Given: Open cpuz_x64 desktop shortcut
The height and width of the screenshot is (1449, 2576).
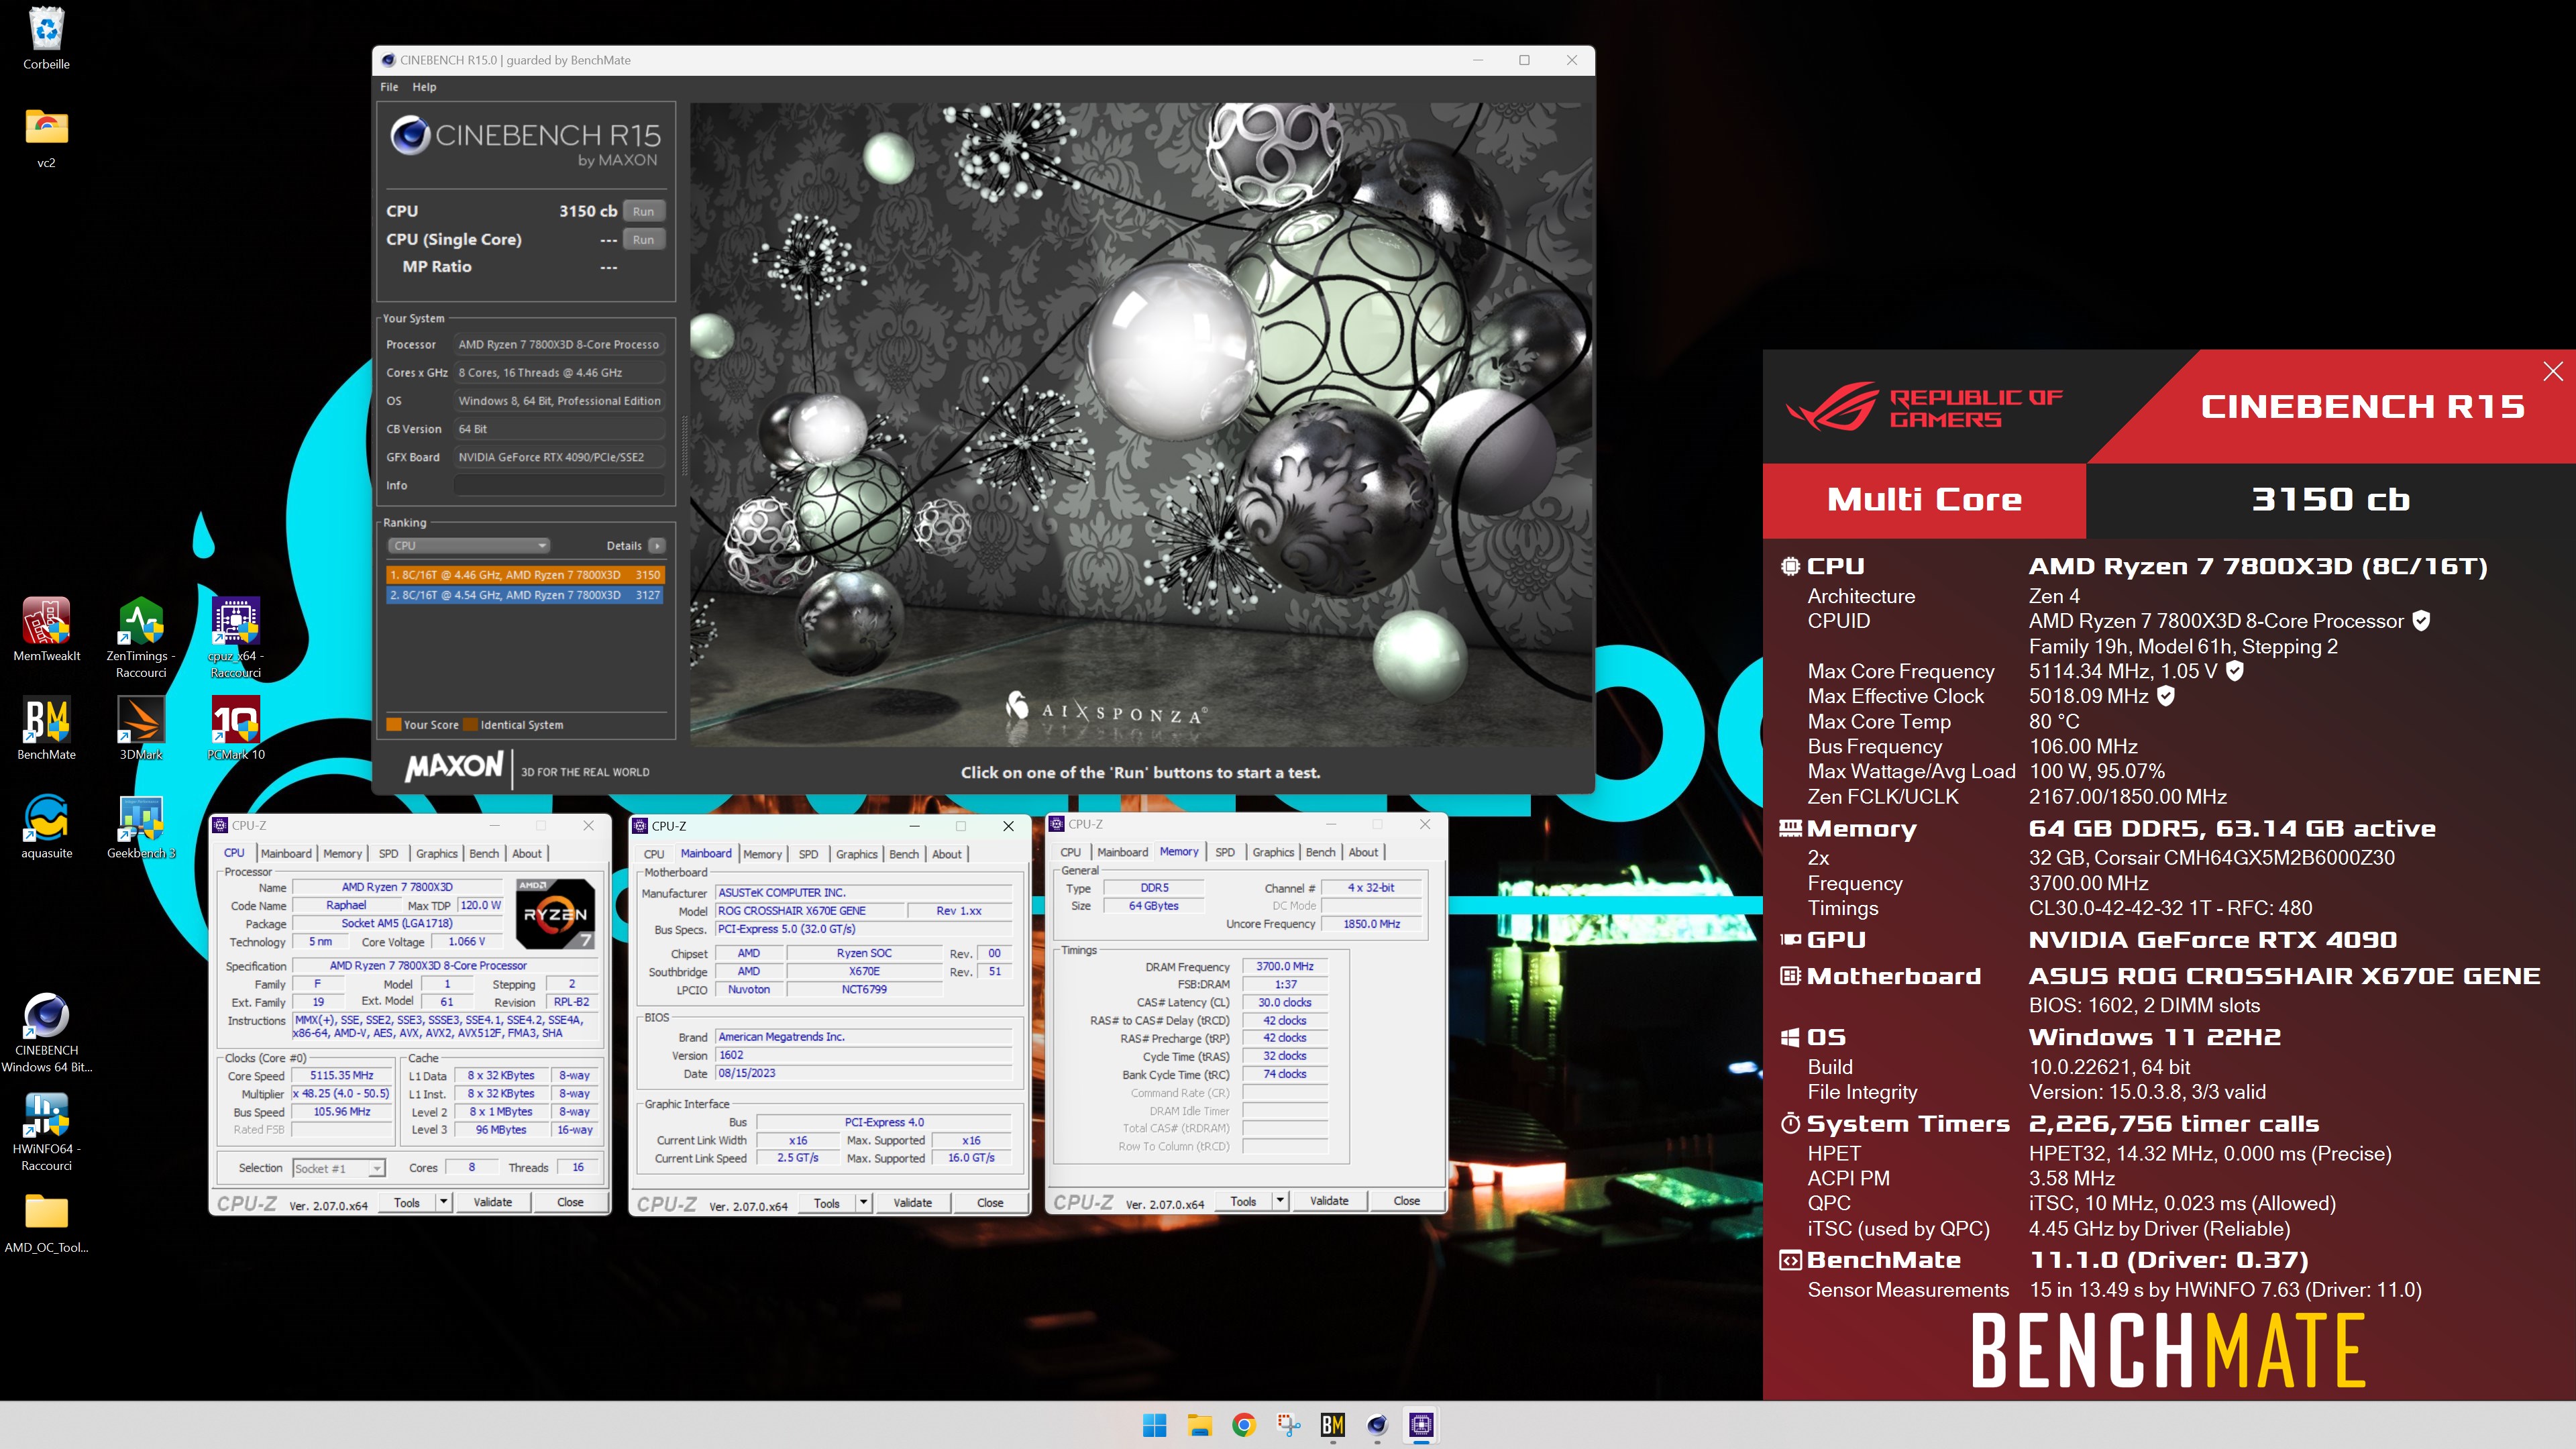Looking at the screenshot, I should click(x=236, y=621).
